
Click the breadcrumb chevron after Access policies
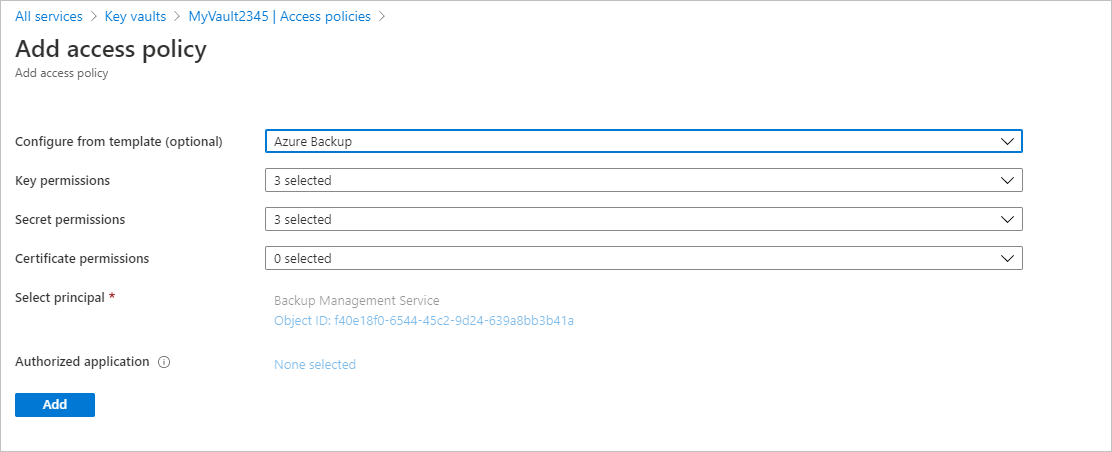381,17
